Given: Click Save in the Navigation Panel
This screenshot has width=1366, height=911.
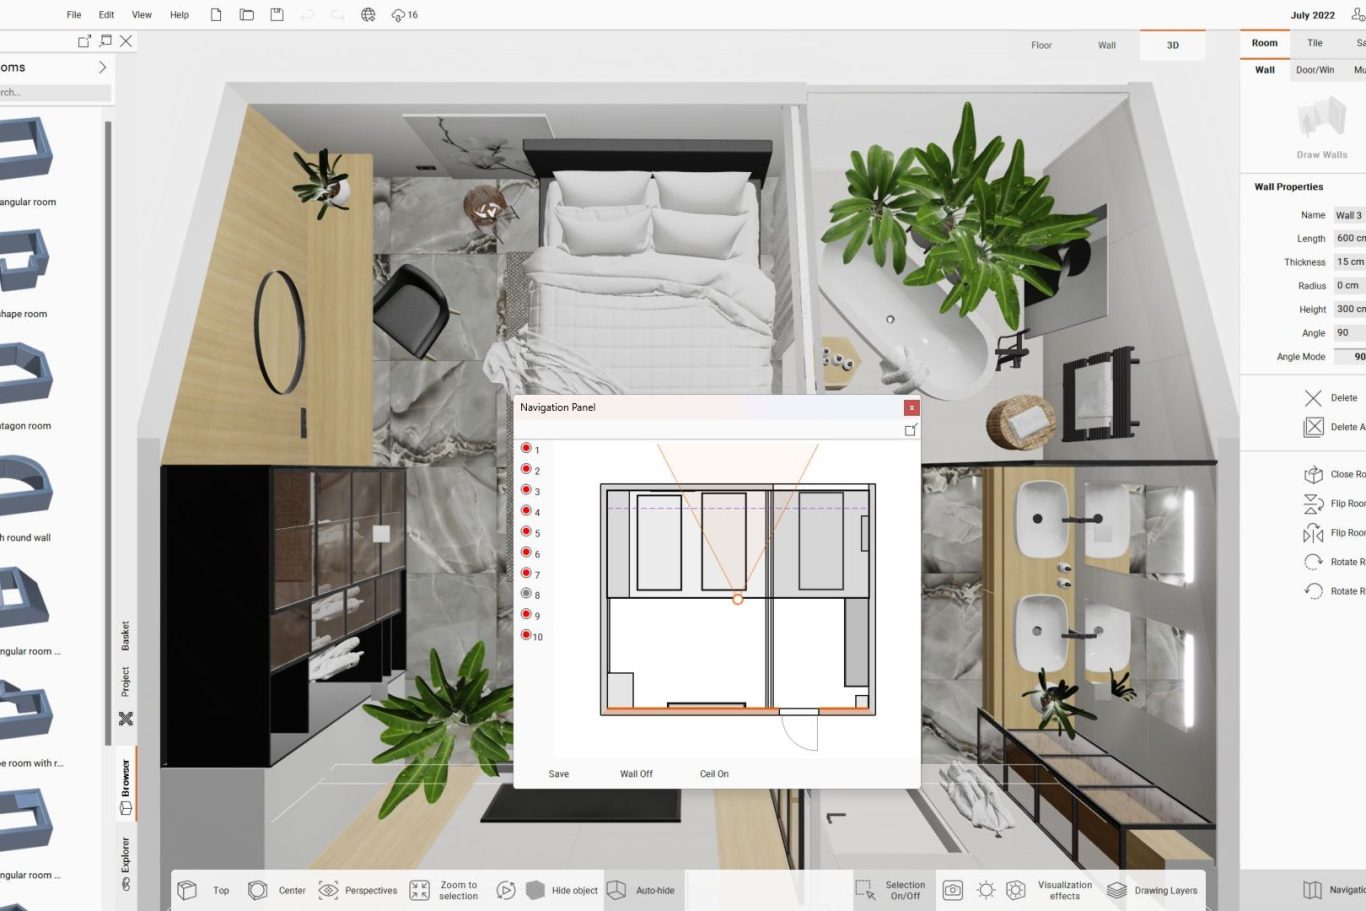Looking at the screenshot, I should click(559, 774).
